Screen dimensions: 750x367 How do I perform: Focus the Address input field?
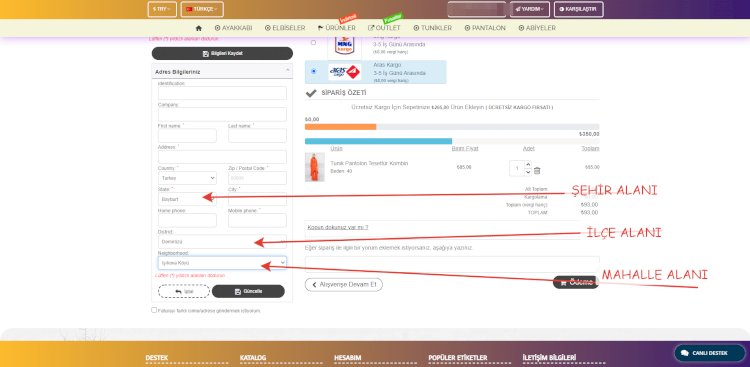(222, 156)
